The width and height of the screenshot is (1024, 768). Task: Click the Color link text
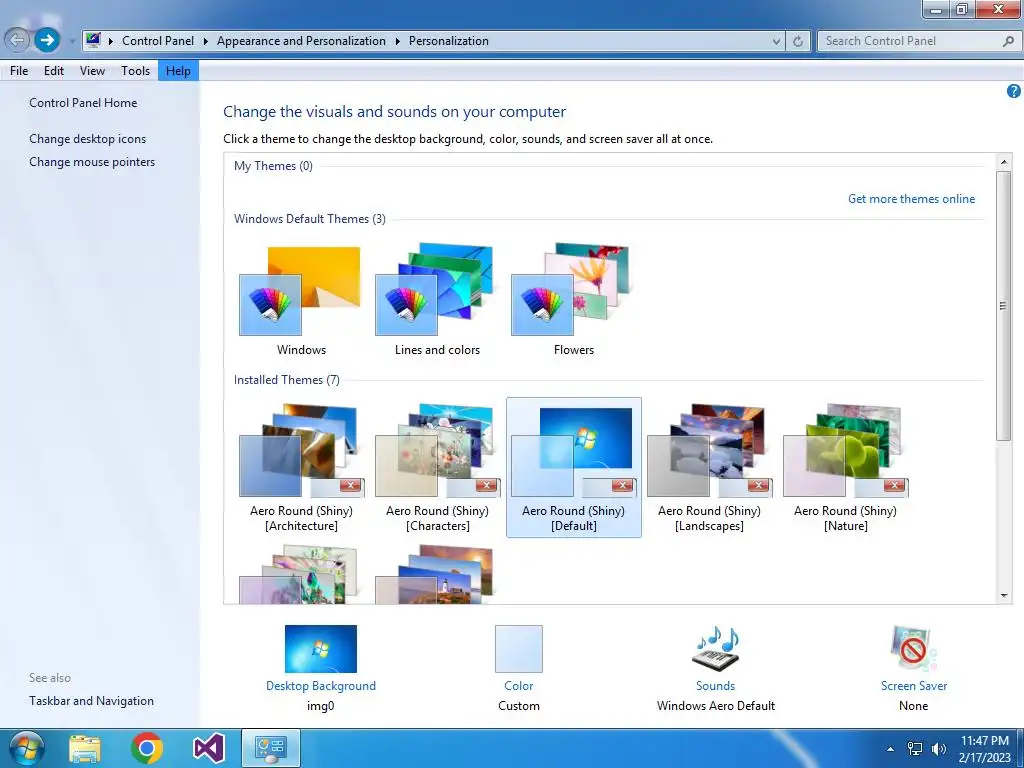[x=519, y=686]
